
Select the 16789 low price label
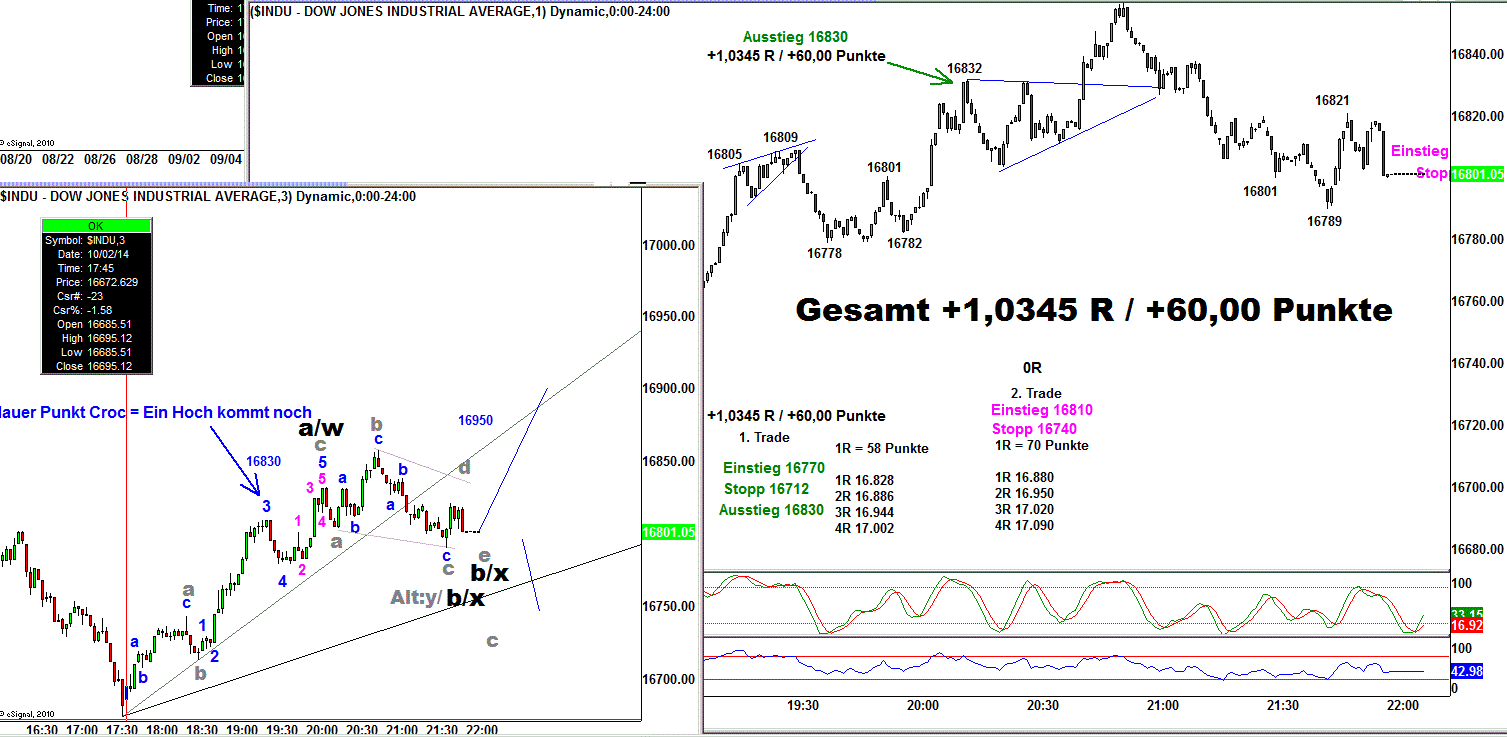(1325, 221)
